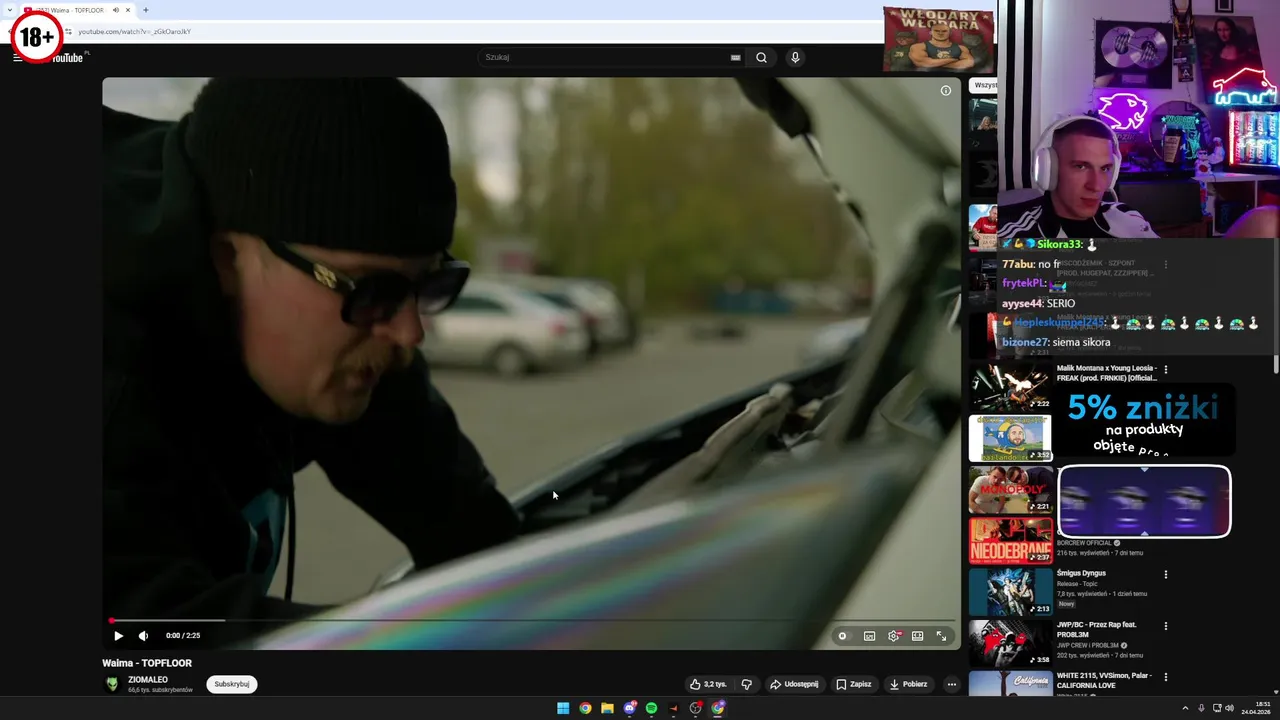Turn on subtitles in the player
The width and height of the screenshot is (1280, 720).
(869, 636)
